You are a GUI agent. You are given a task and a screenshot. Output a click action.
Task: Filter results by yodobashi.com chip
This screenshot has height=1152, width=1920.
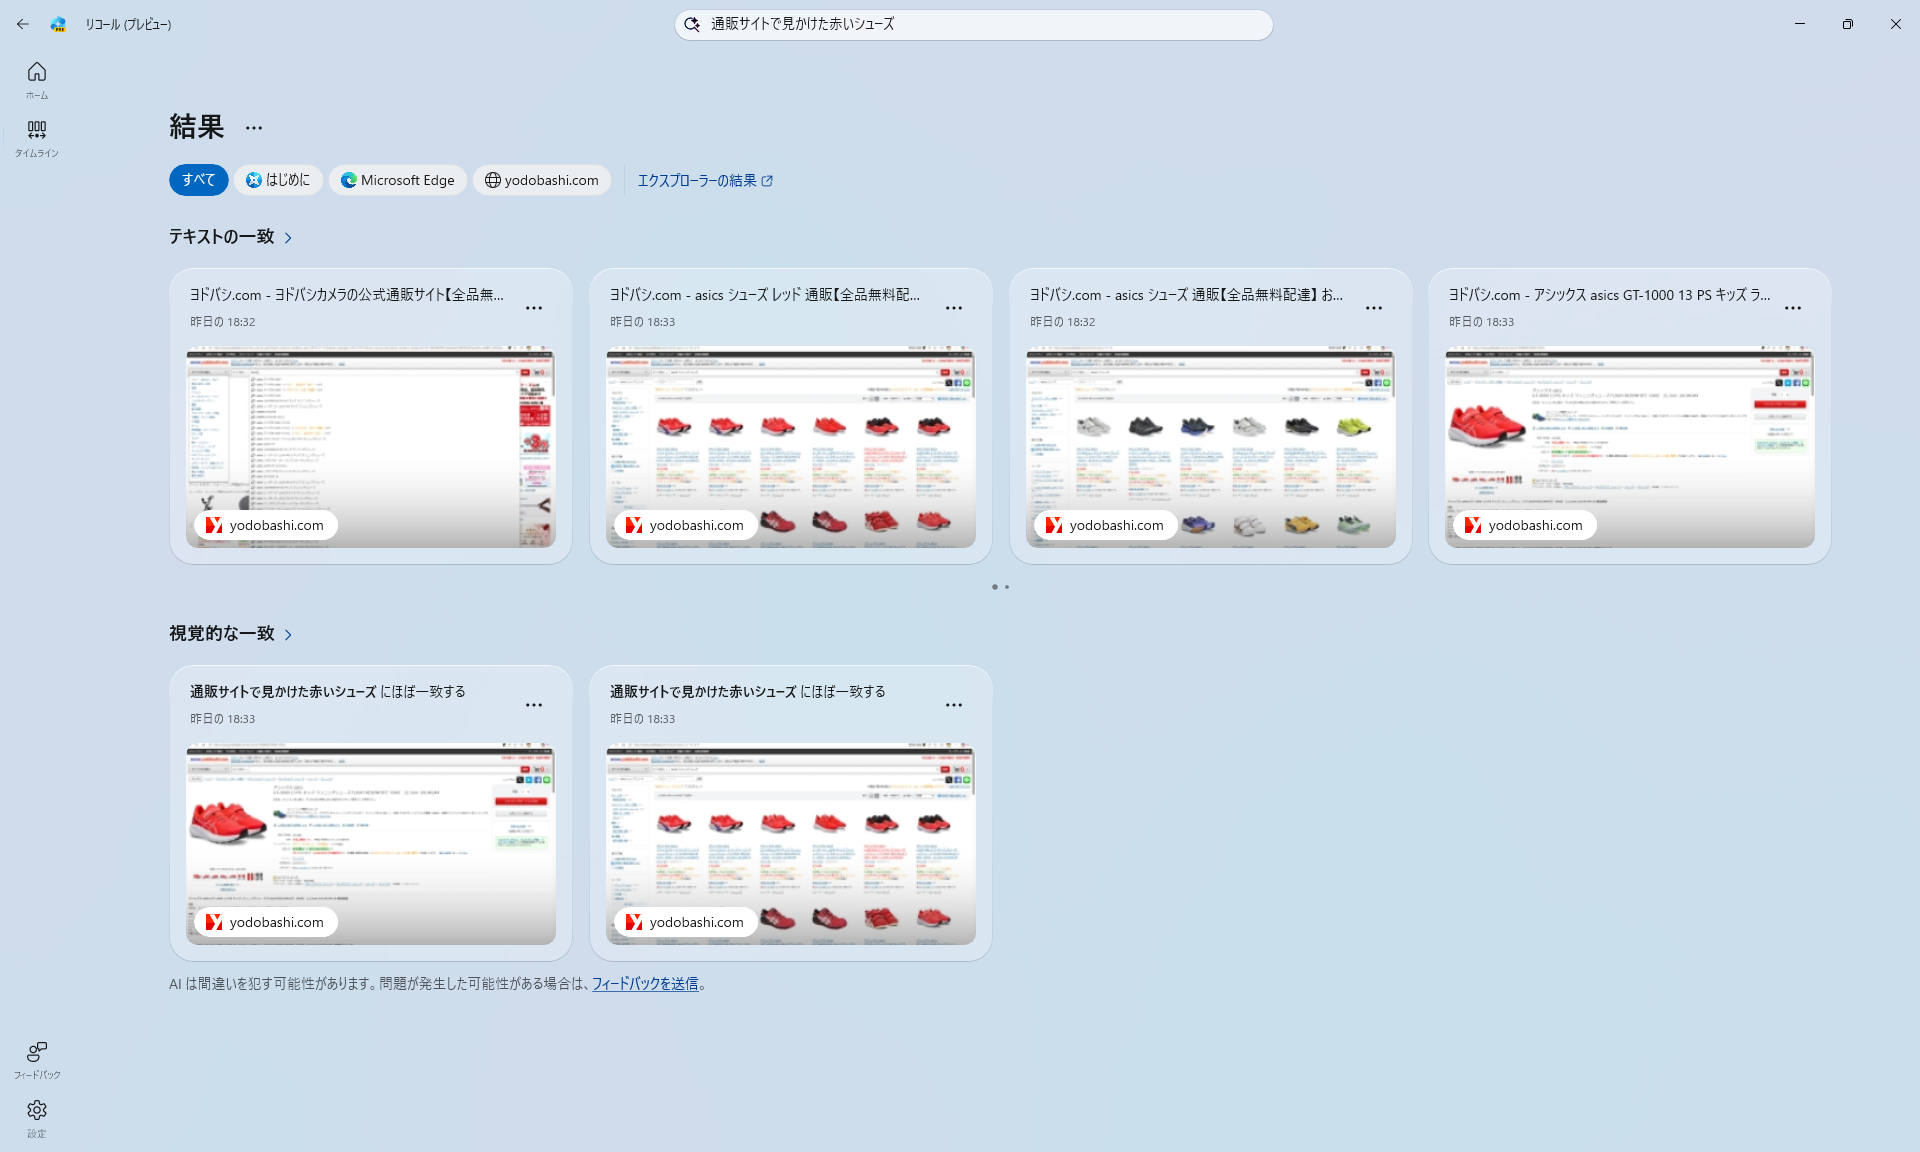point(542,180)
